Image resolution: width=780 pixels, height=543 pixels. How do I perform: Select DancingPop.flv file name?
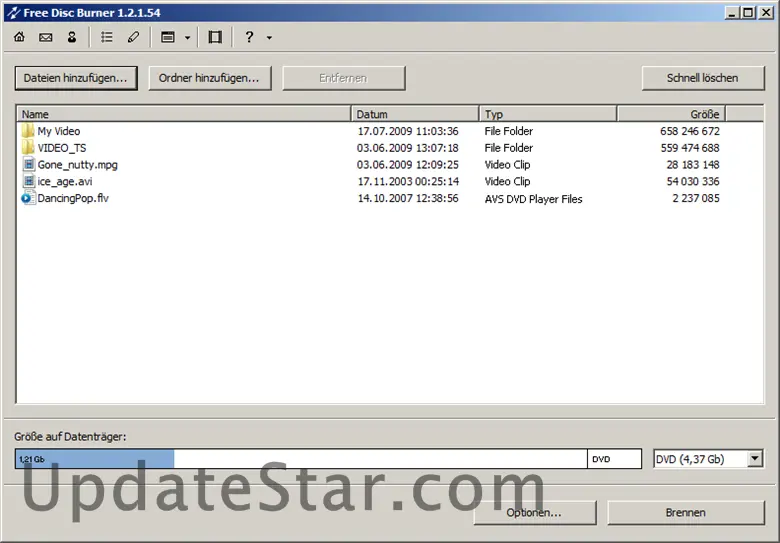coord(73,198)
